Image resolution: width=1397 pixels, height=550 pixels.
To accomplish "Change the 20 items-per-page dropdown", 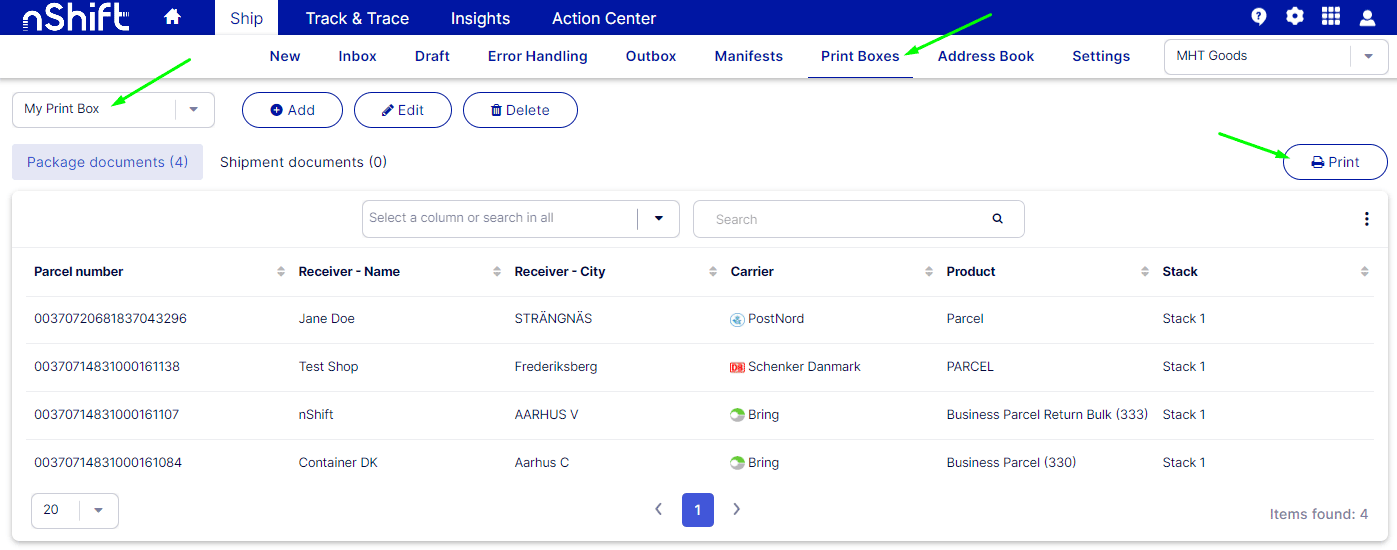I will pyautogui.click(x=98, y=510).
